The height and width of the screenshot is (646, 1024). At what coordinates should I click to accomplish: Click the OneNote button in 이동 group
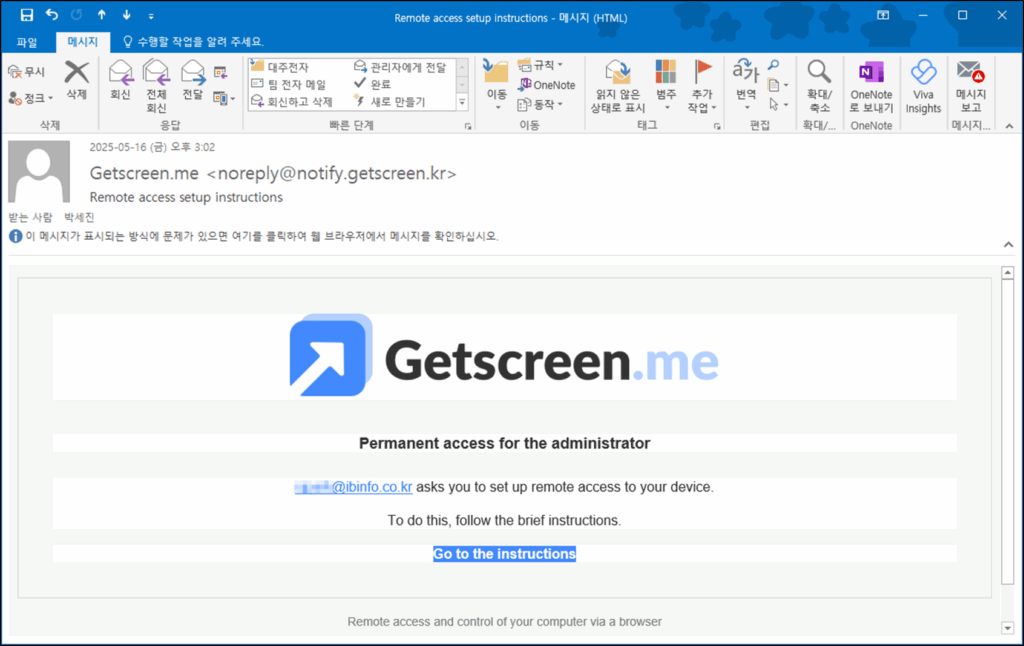(x=547, y=85)
